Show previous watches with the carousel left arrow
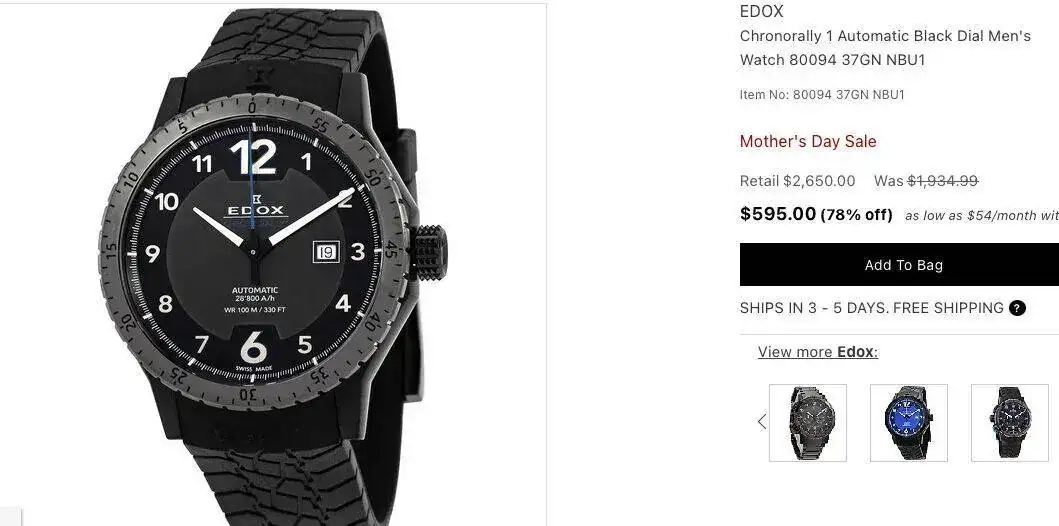The image size is (1059, 526). (762, 422)
